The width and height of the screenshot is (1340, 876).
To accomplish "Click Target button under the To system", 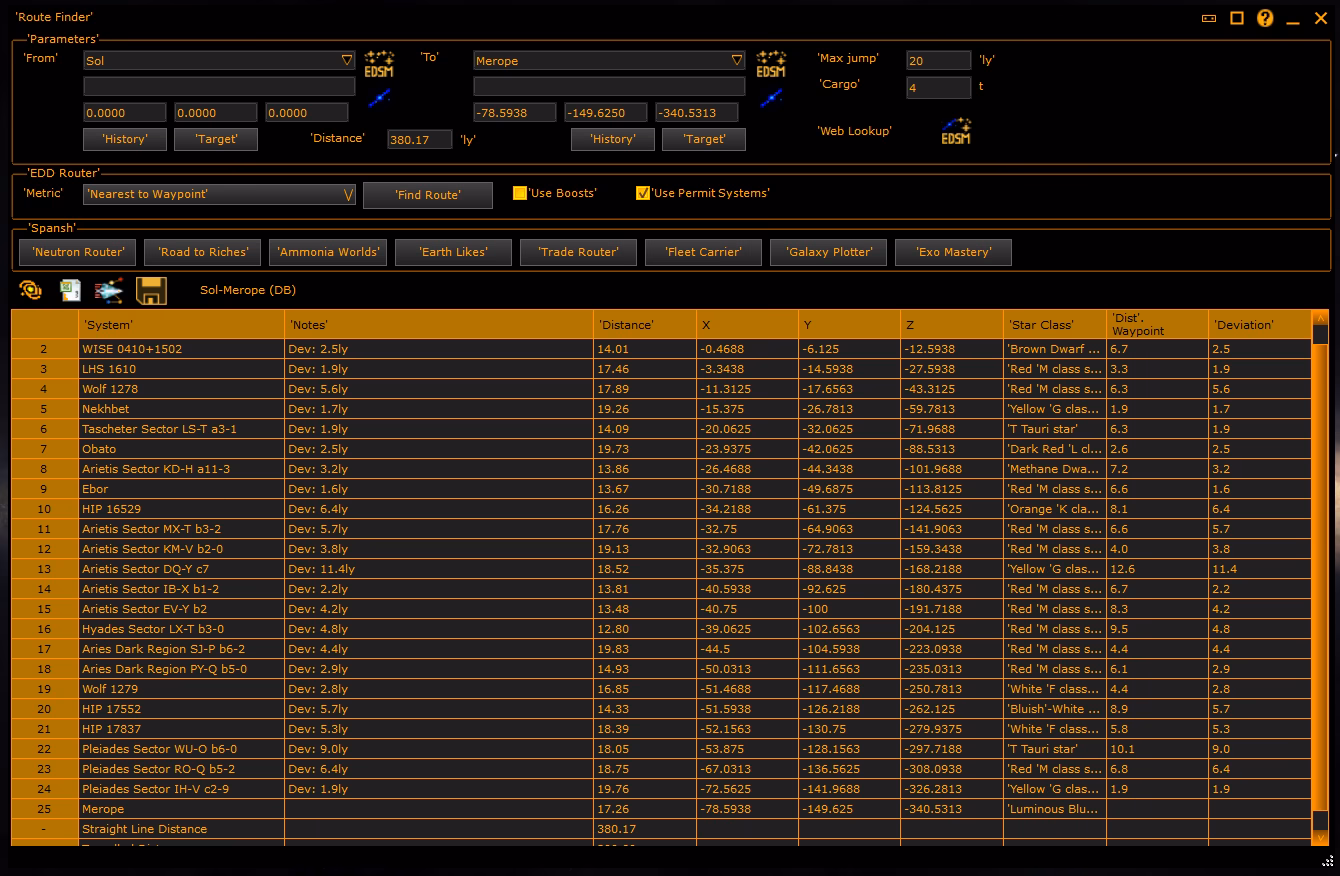I will [x=704, y=139].
